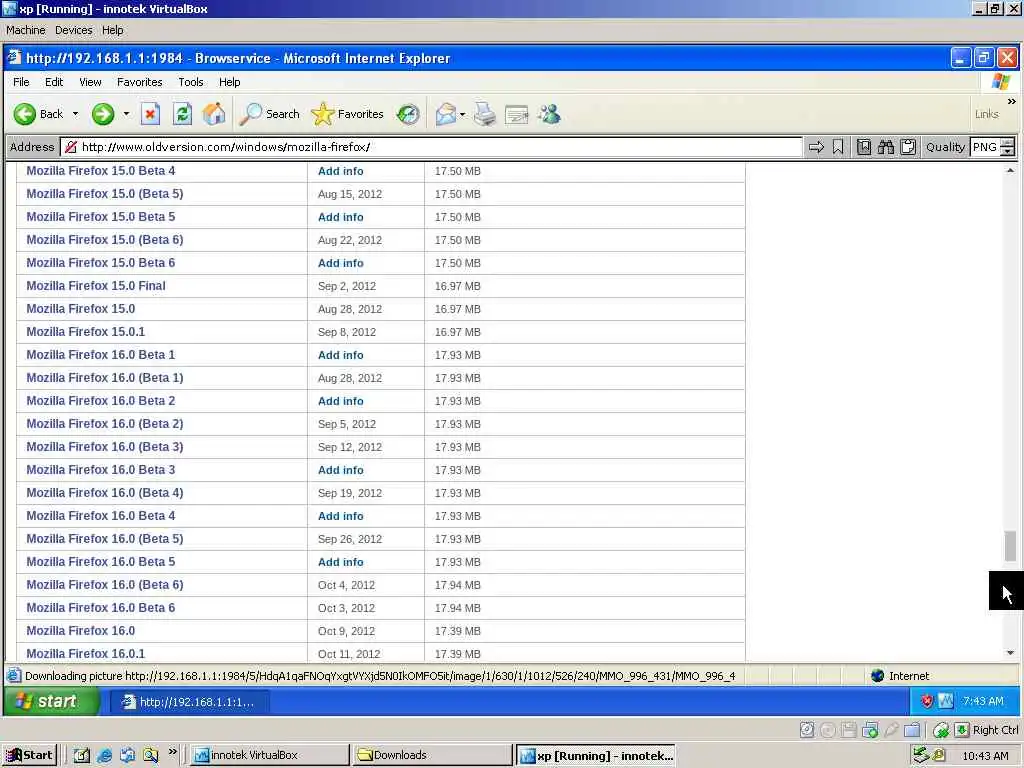Click the binoculars find icon

(x=886, y=147)
